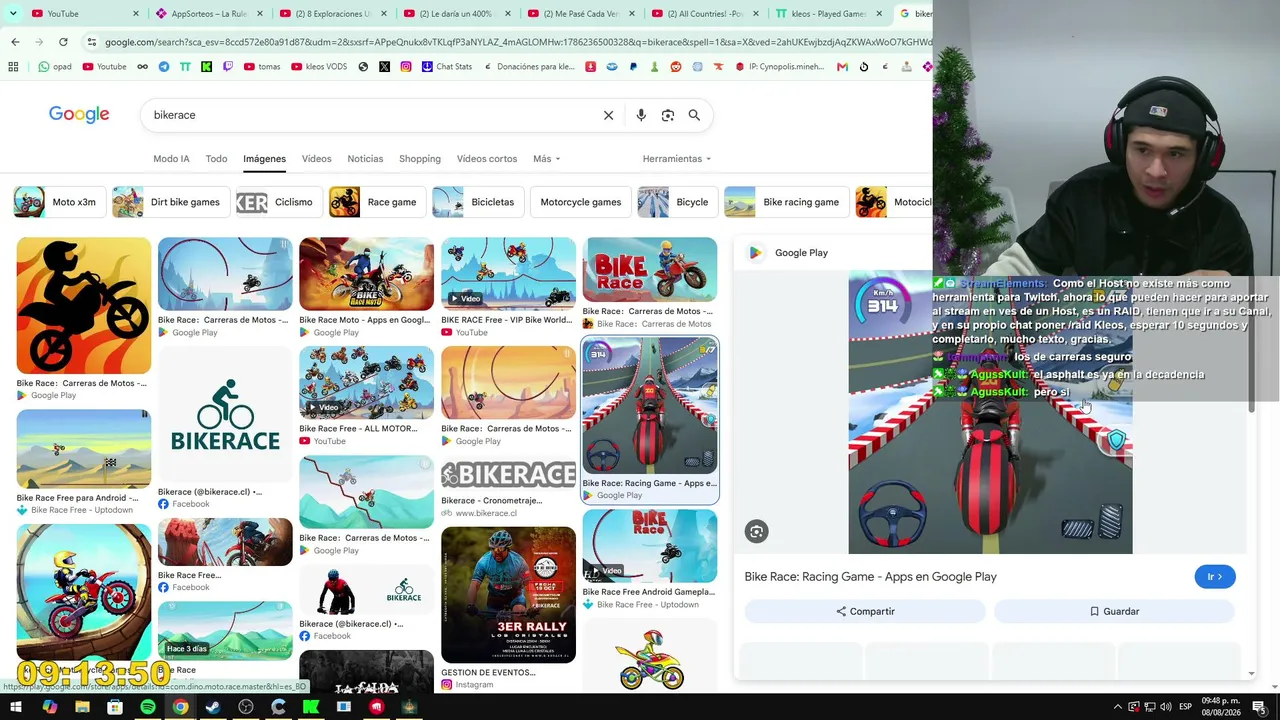1280x720 pixels.
Task: Click the Google search input field
Action: (x=370, y=115)
